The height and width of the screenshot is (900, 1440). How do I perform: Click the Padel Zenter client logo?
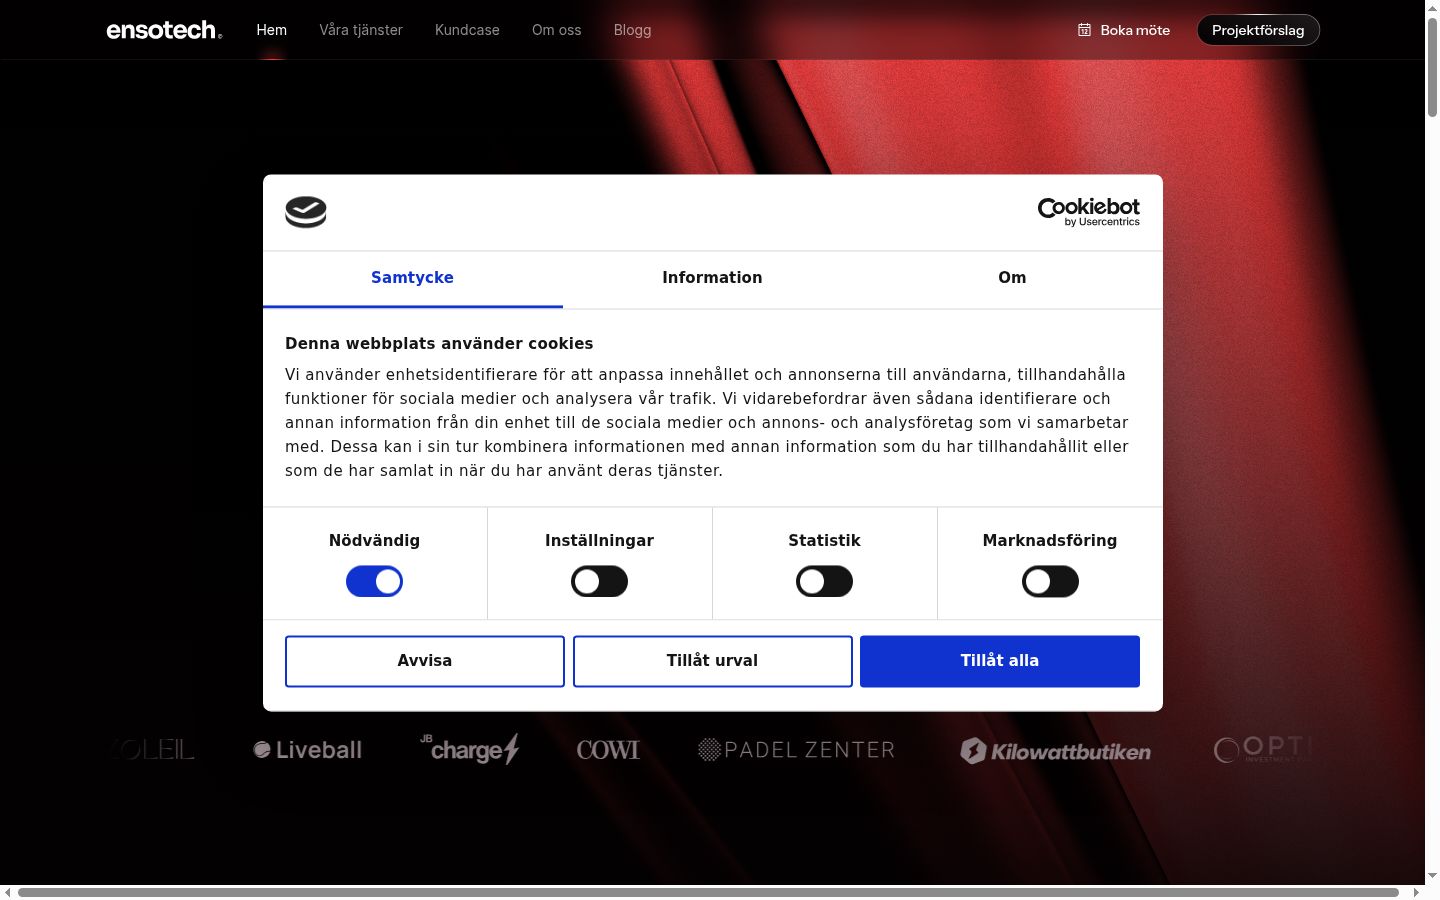[796, 750]
